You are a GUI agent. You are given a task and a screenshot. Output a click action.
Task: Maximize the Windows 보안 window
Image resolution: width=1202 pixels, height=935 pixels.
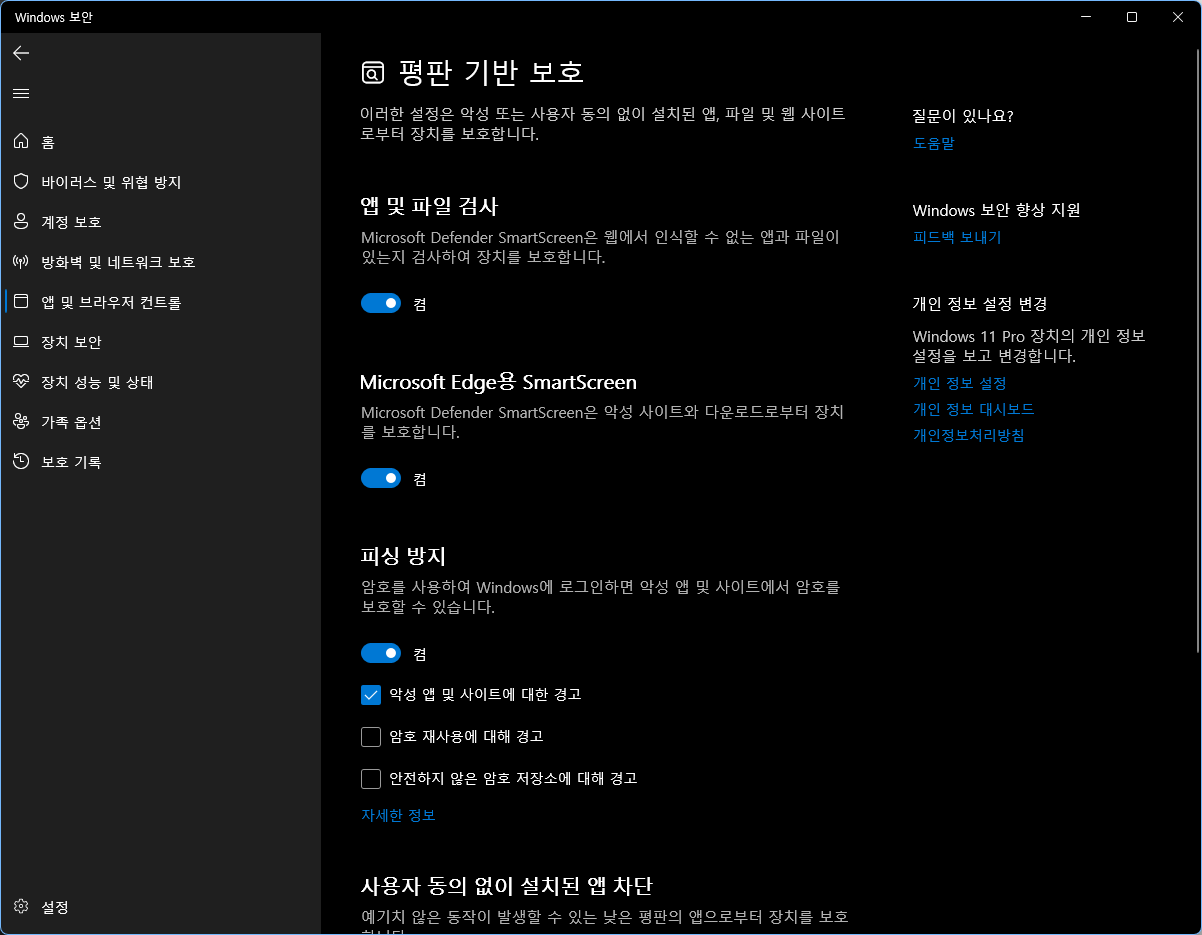coord(1132,17)
